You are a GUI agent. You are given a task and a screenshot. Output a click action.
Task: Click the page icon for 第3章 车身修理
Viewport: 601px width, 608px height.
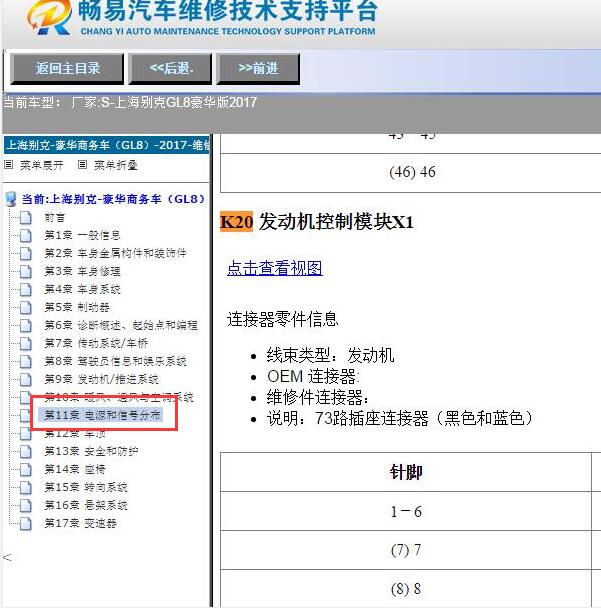[x=26, y=271]
